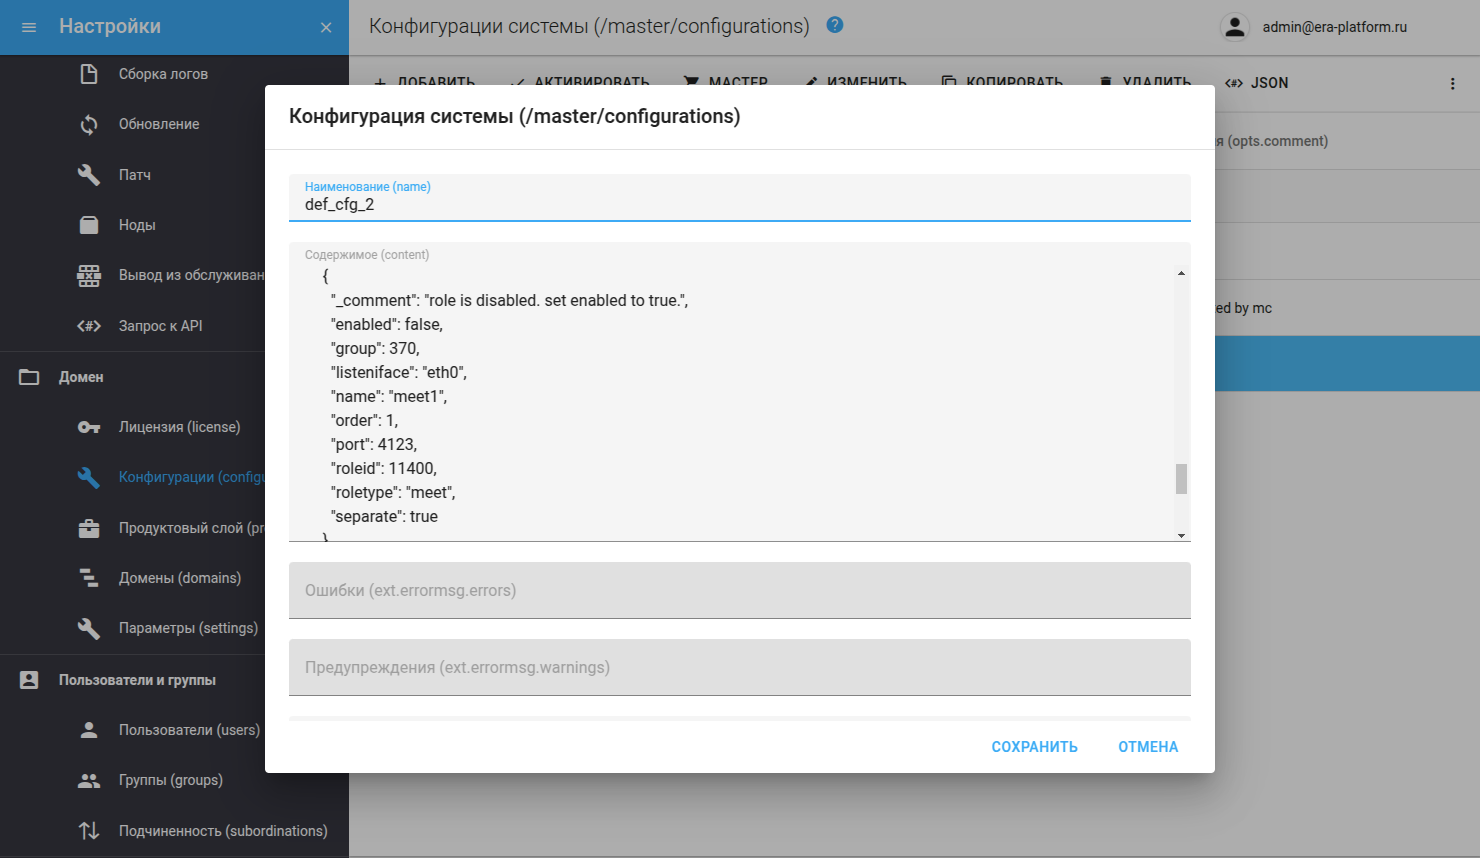Screen dimensions: 1480x858
Task: Open the Пользователи (users) icon
Action: (x=90, y=729)
